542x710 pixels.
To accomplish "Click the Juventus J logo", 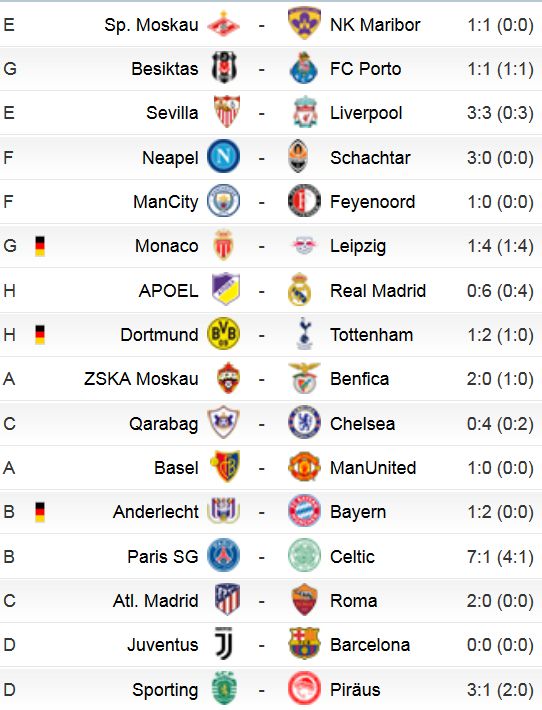I will click(224, 644).
